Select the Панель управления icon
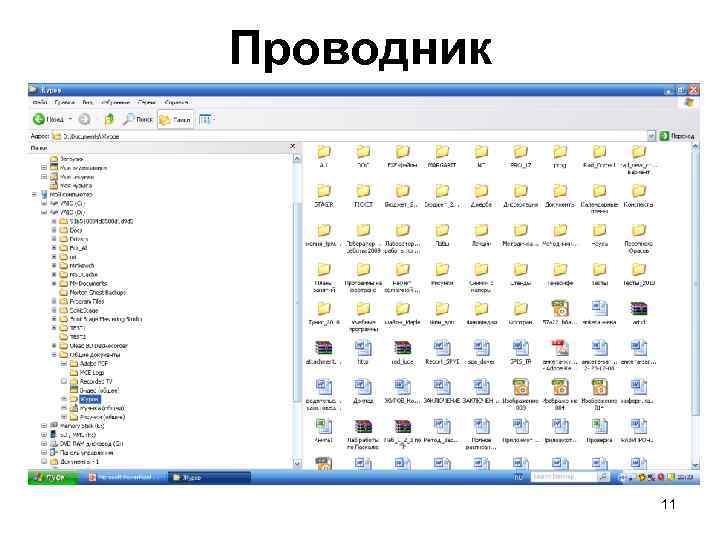Viewport: 720px width, 540px height. [54, 452]
